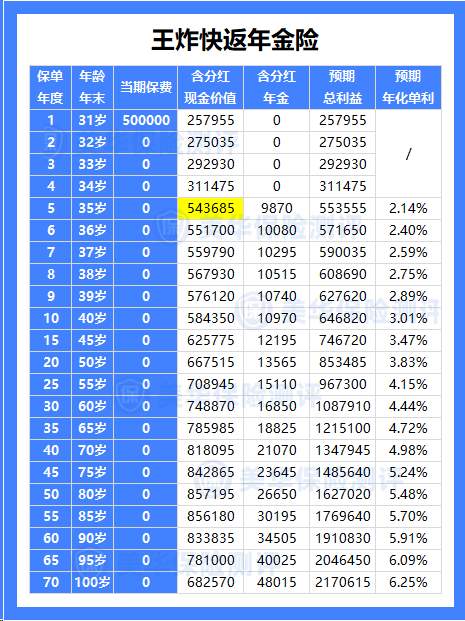This screenshot has height=621, width=465.
Task: Click the 当期保费 column header
Action: coord(145,87)
